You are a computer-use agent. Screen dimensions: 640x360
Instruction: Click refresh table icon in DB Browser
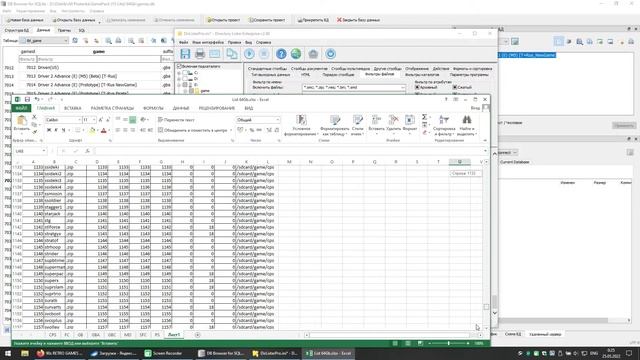[x=75, y=41]
